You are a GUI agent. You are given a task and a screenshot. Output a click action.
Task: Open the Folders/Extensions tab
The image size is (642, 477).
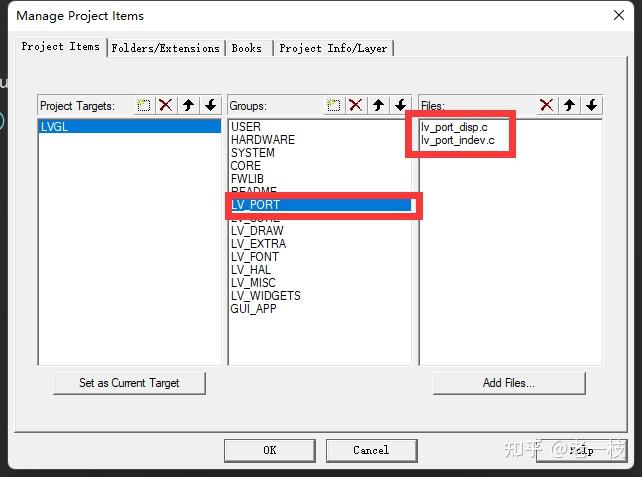[166, 48]
